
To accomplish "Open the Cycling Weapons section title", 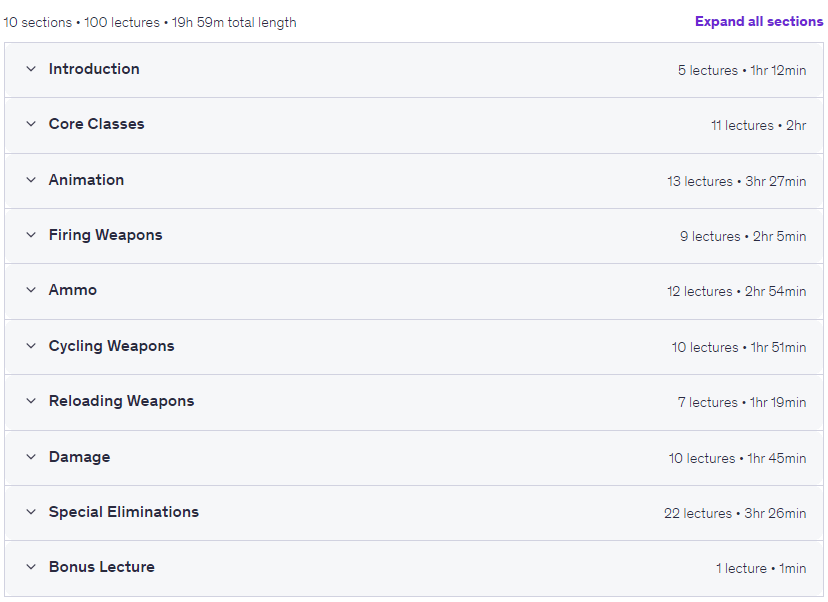I will coord(111,346).
